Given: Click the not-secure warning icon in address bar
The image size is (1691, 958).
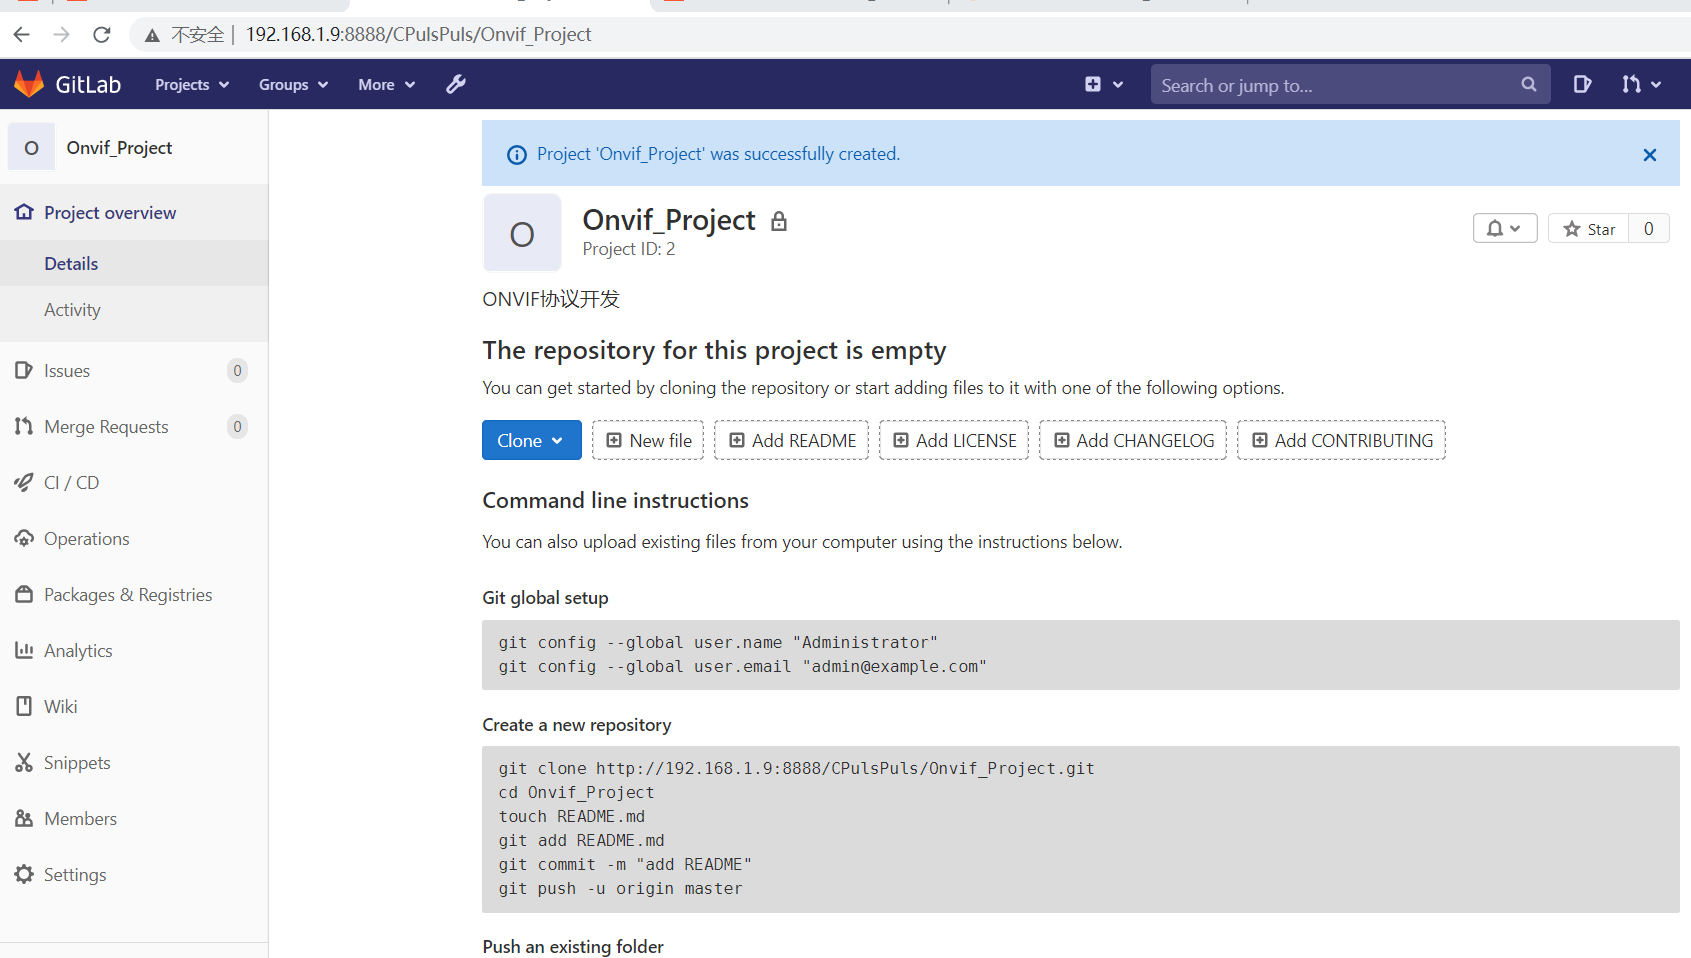Looking at the screenshot, I should [152, 36].
